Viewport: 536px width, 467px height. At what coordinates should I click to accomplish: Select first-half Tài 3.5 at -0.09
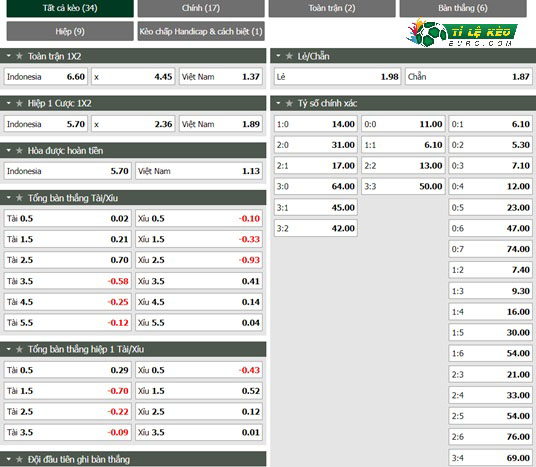point(68,432)
